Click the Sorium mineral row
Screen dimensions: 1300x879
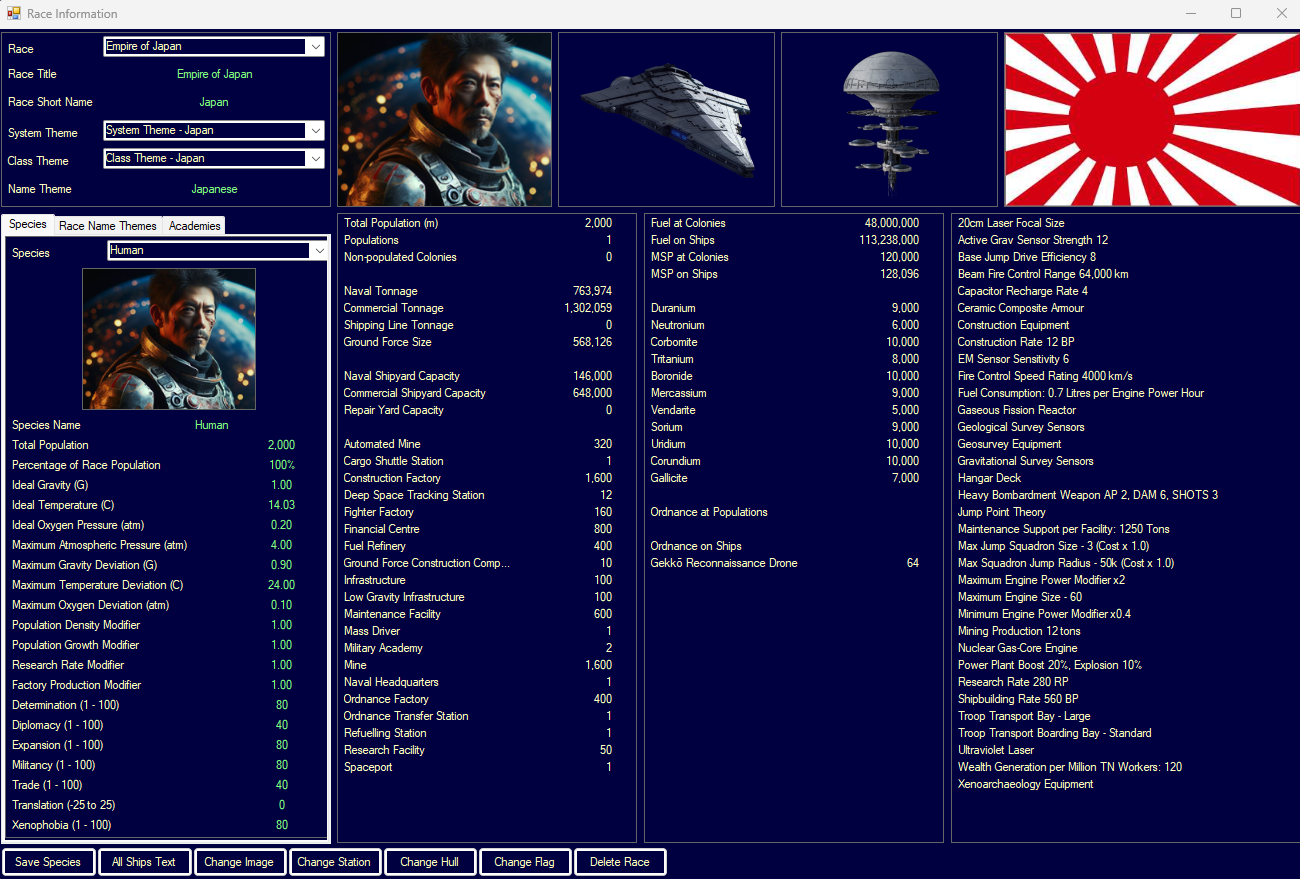point(785,427)
